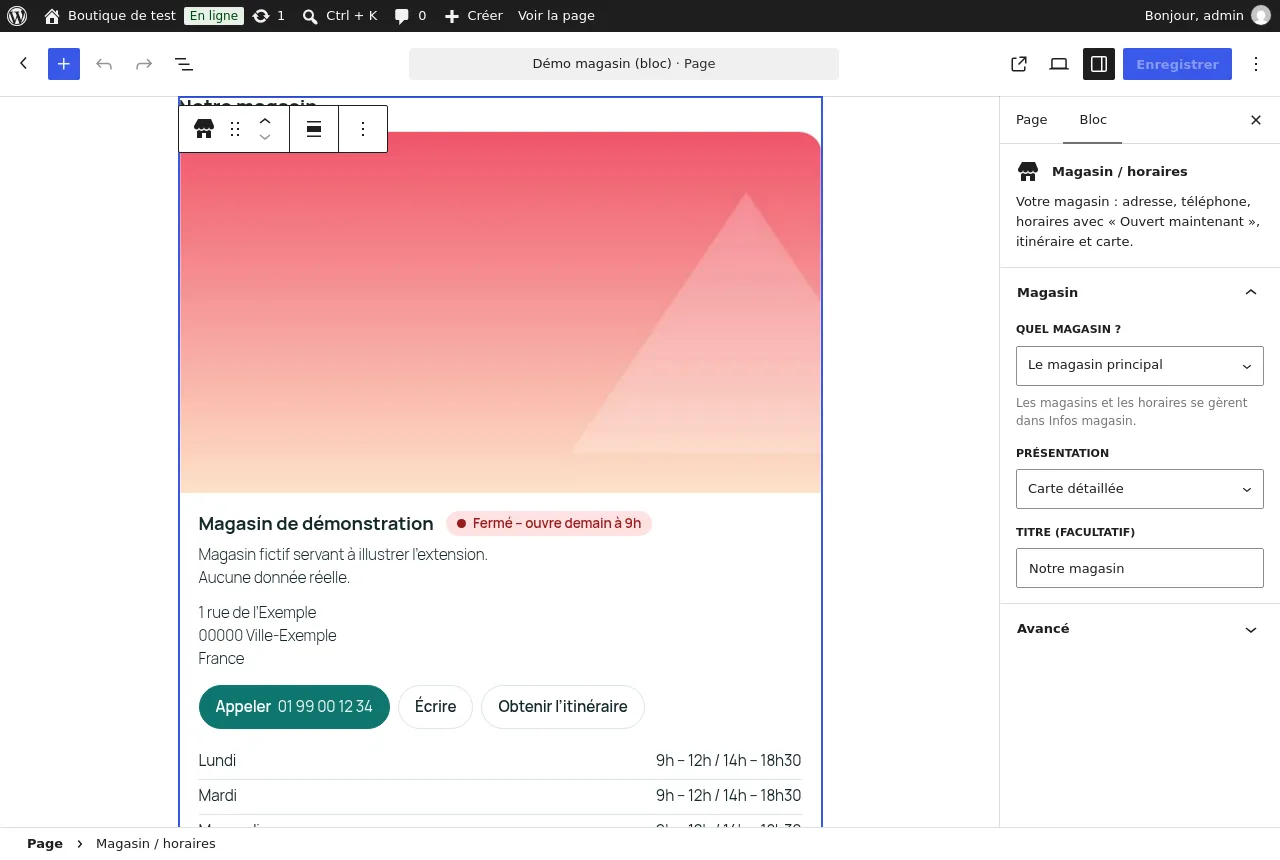The image size is (1280, 860).
Task: Select Magasin / horaires in the breadcrumb
Action: click(x=156, y=844)
